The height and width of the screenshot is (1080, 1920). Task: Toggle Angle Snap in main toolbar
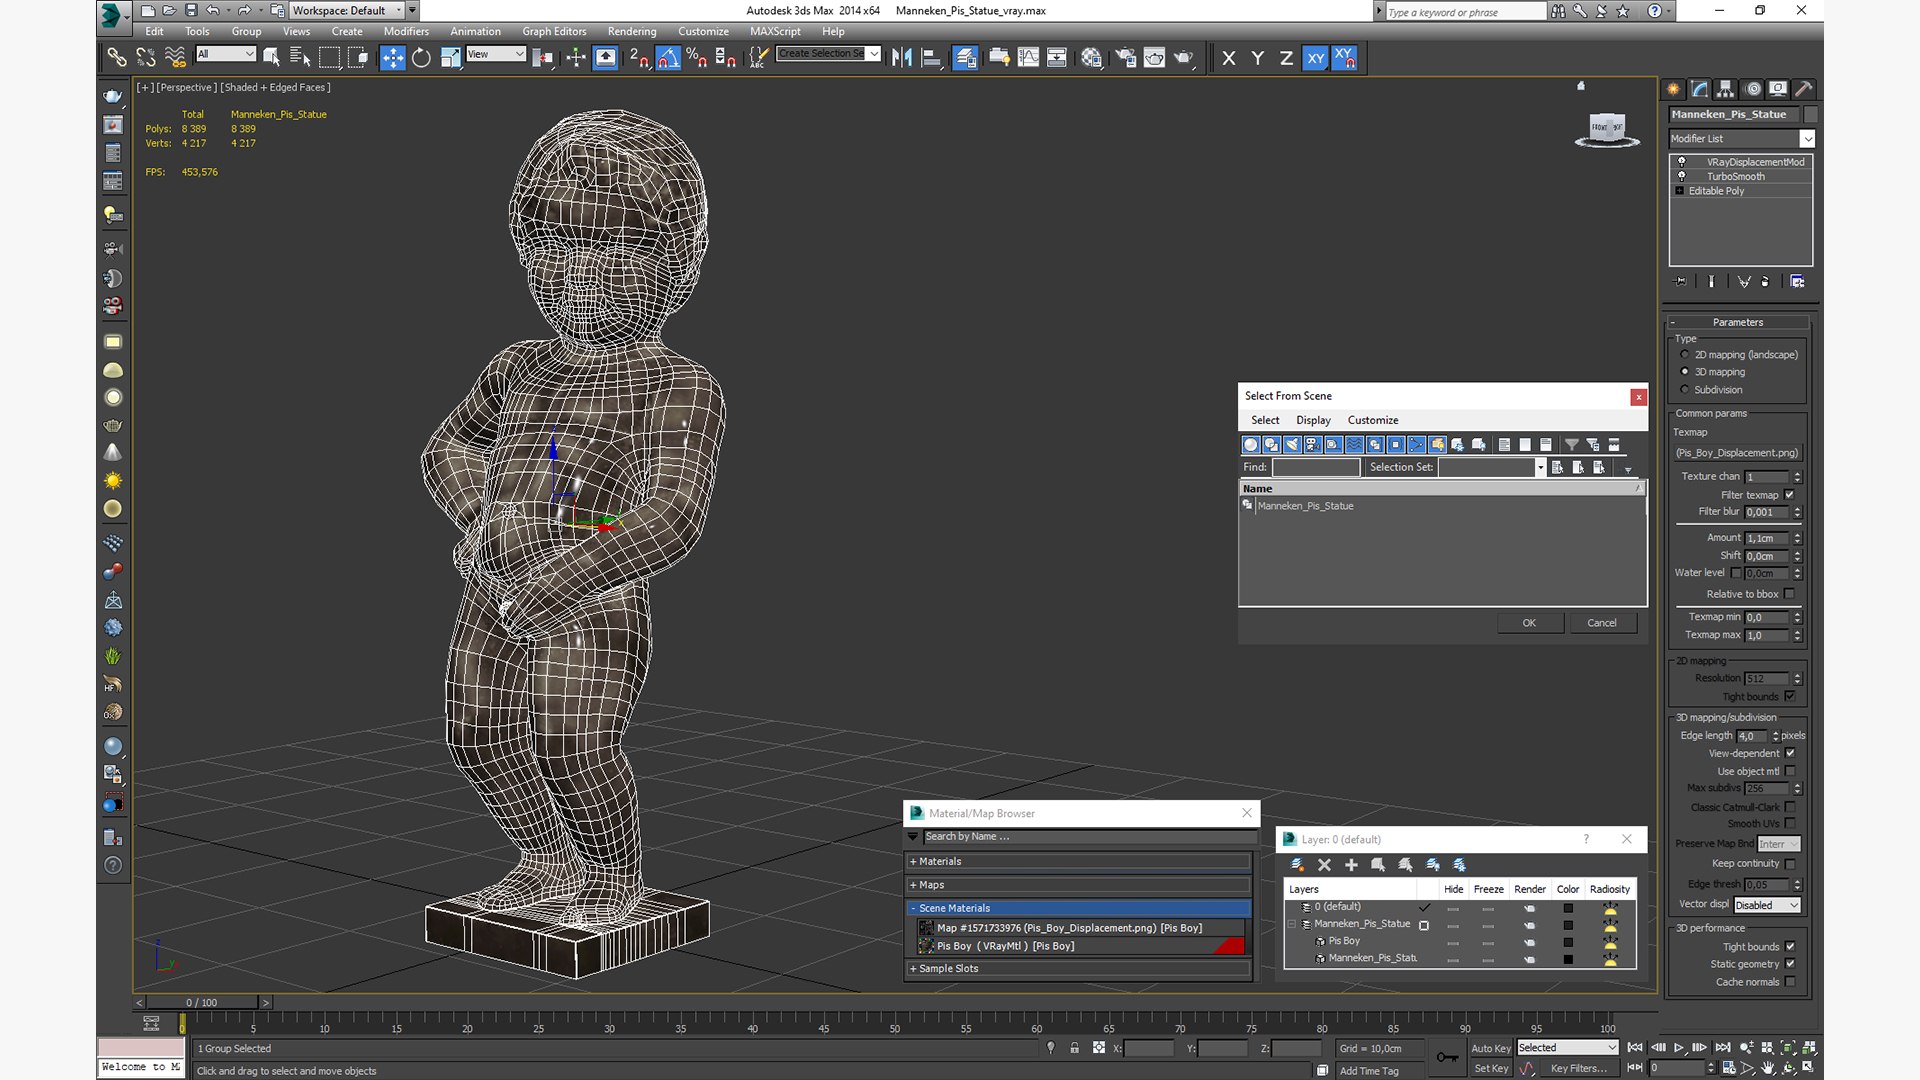point(668,58)
